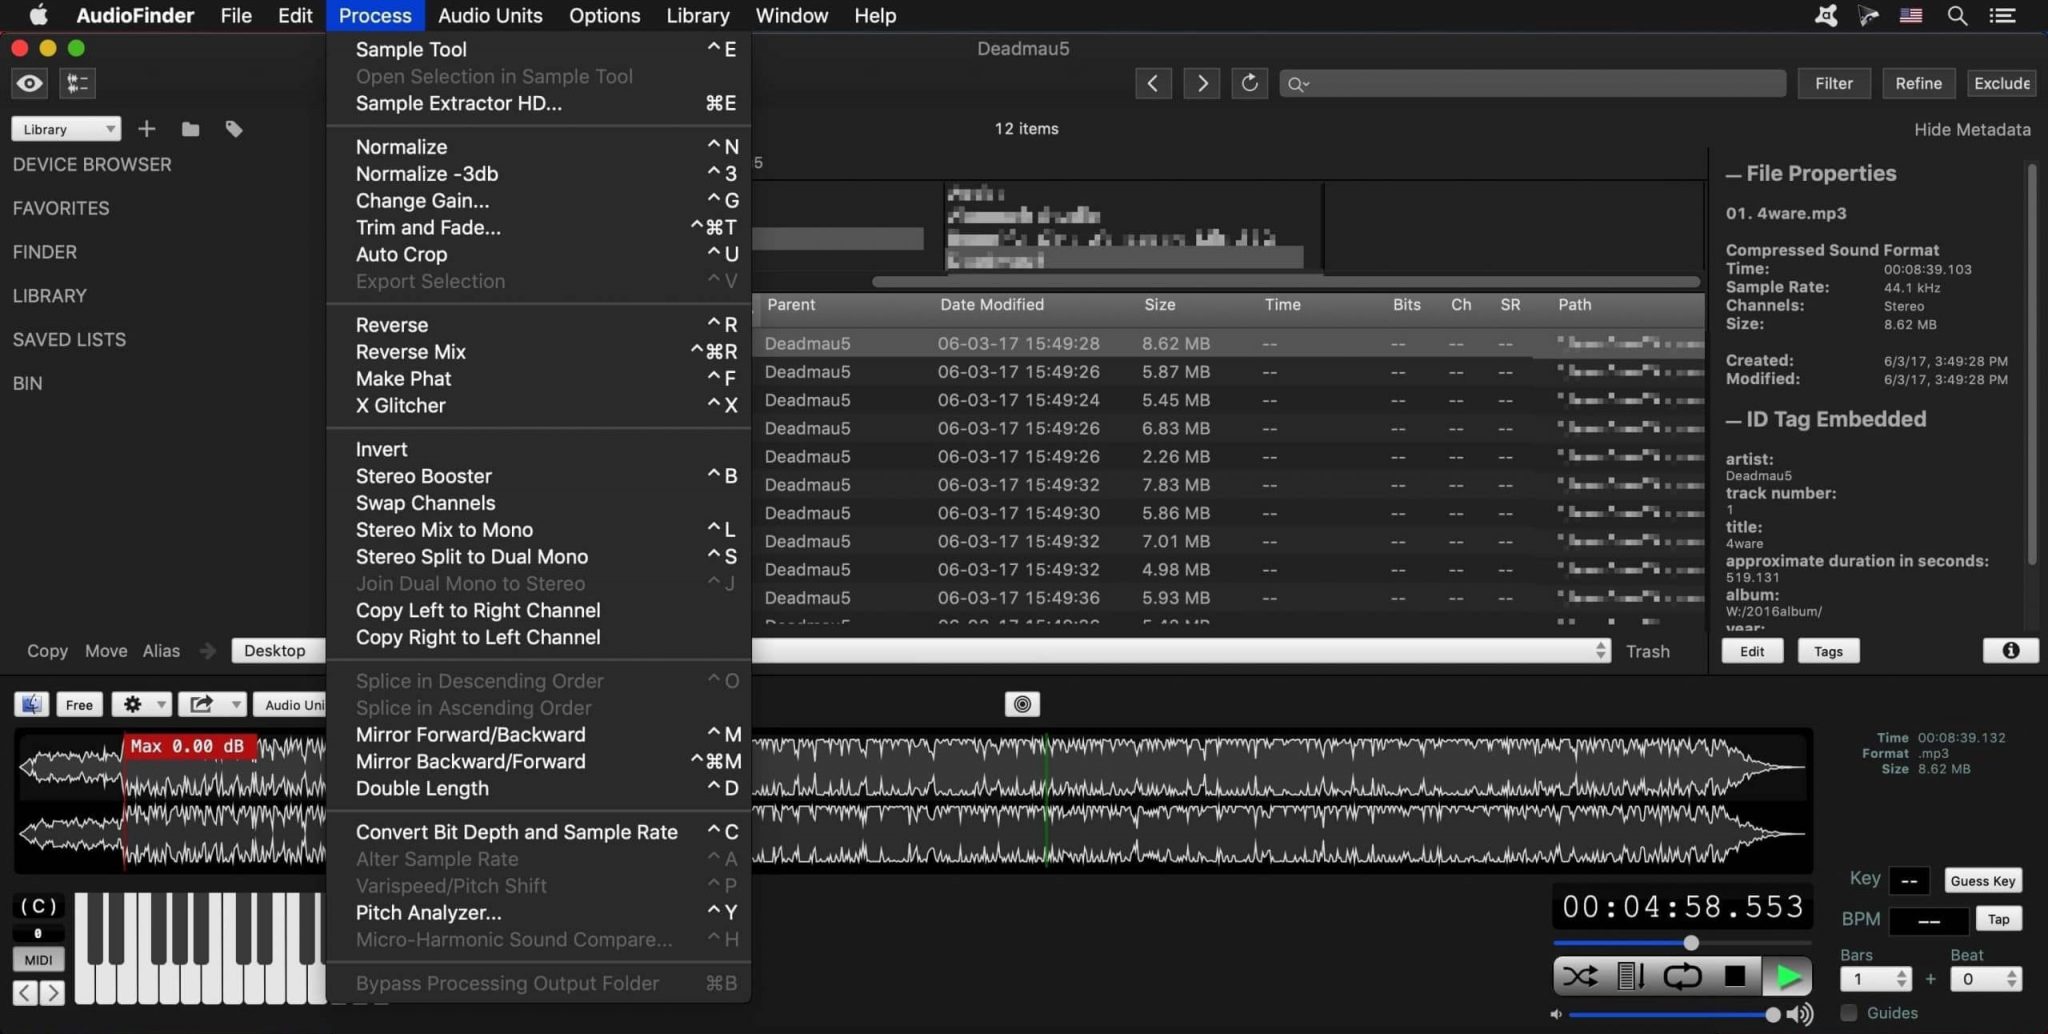Open the Audio Units menu

[490, 15]
